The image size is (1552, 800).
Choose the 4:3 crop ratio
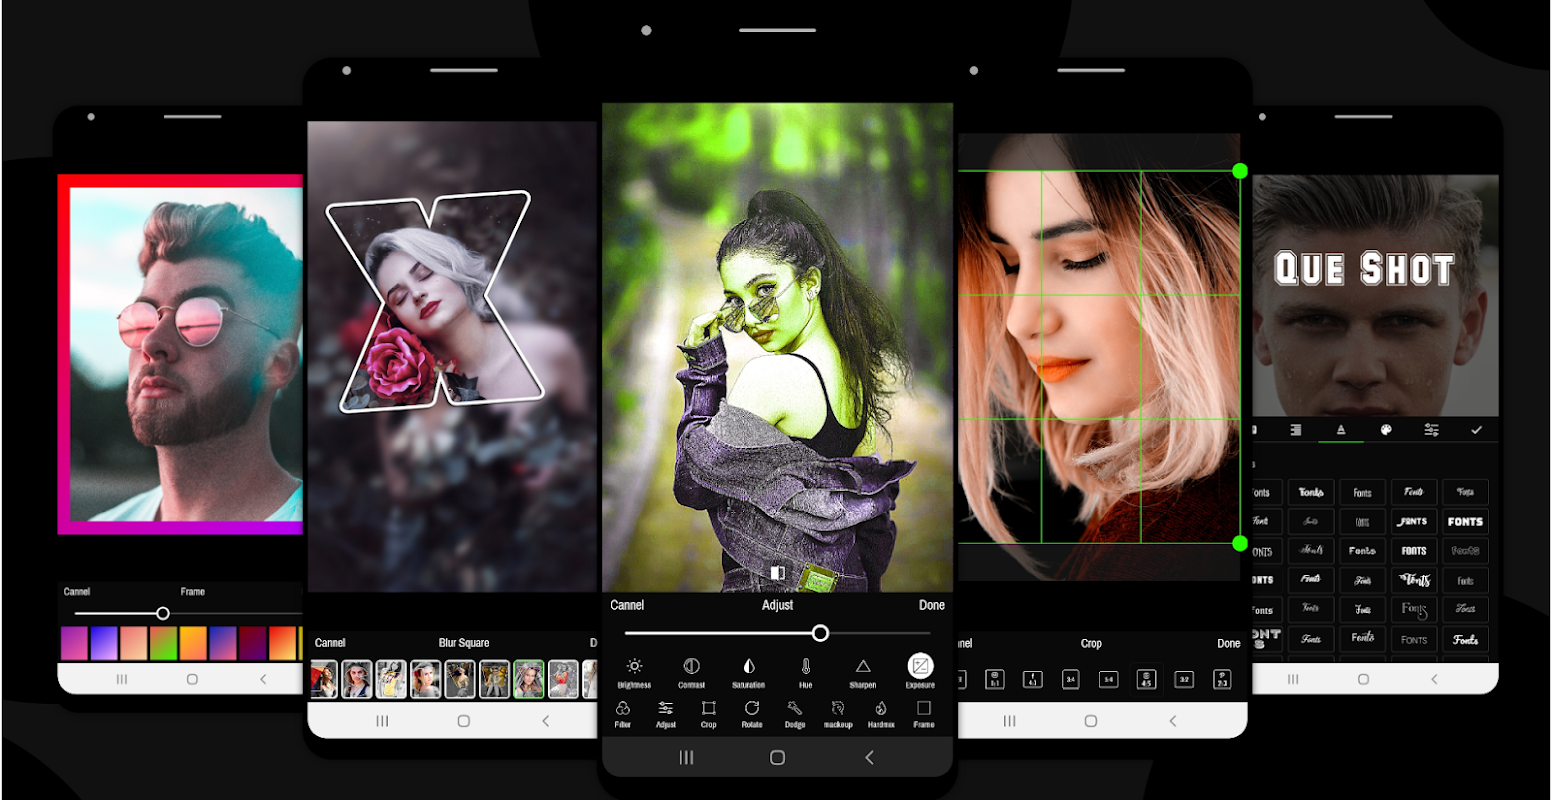point(1033,680)
